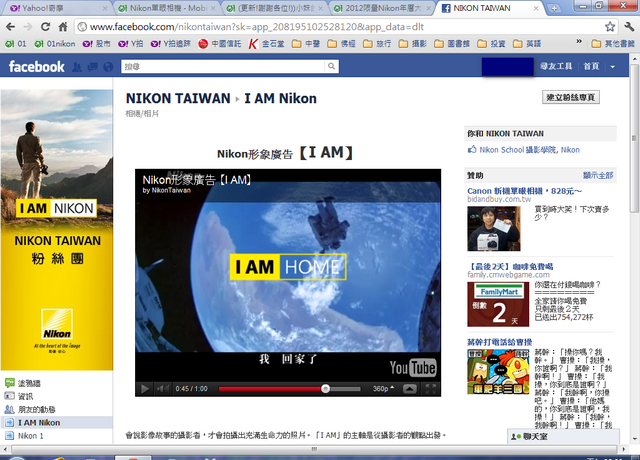
Task: Click the horizontal scrollbar at bottom
Action: click(x=314, y=449)
